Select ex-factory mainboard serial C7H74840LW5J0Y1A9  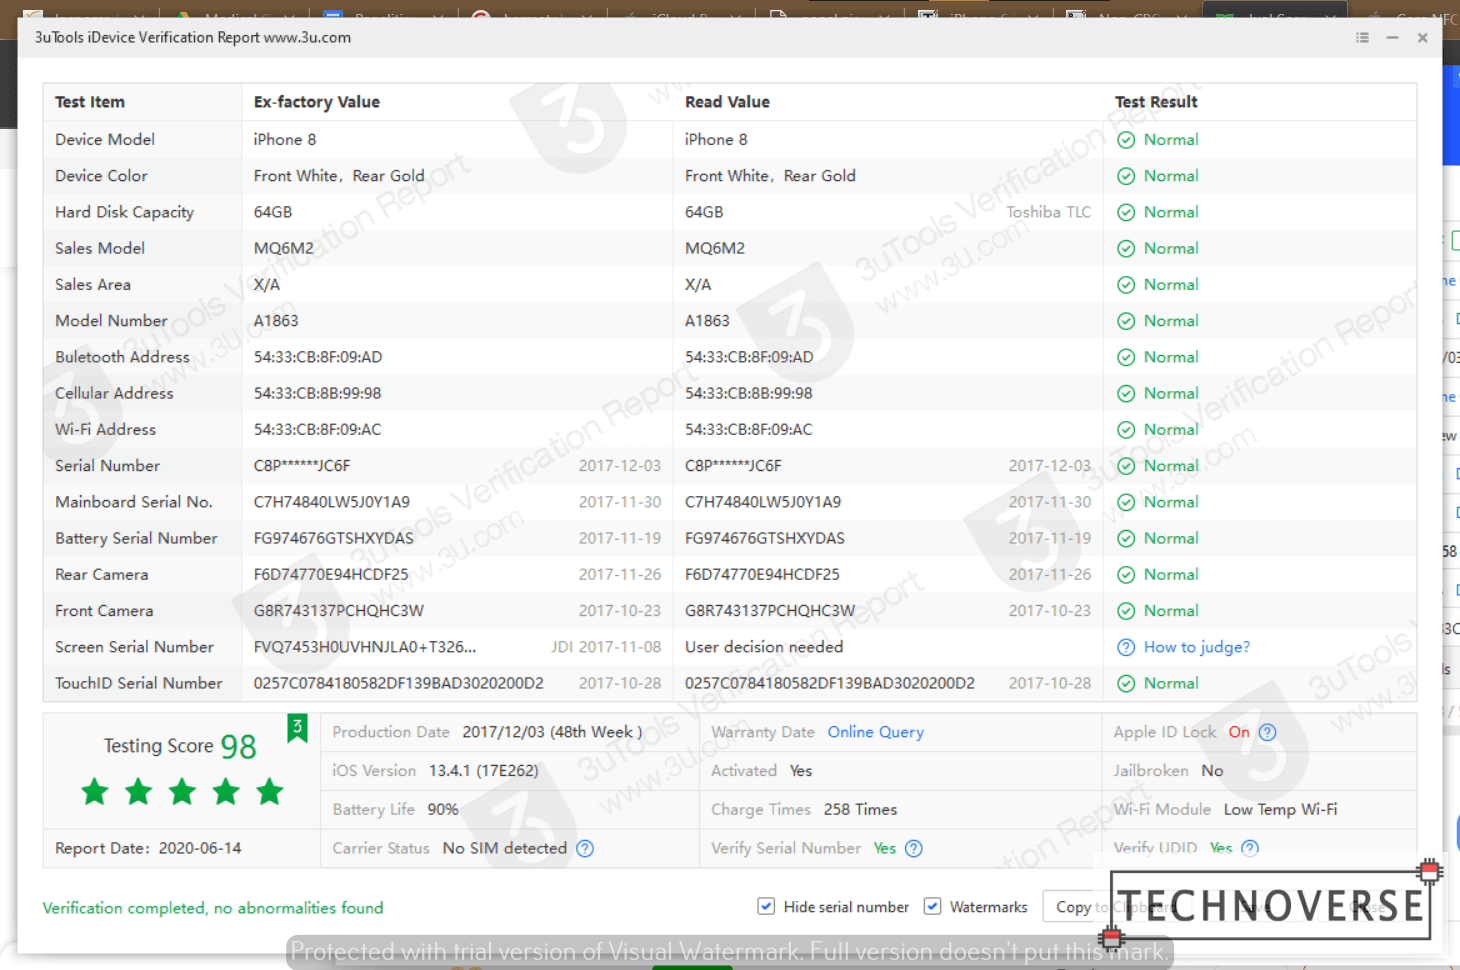pyautogui.click(x=332, y=502)
